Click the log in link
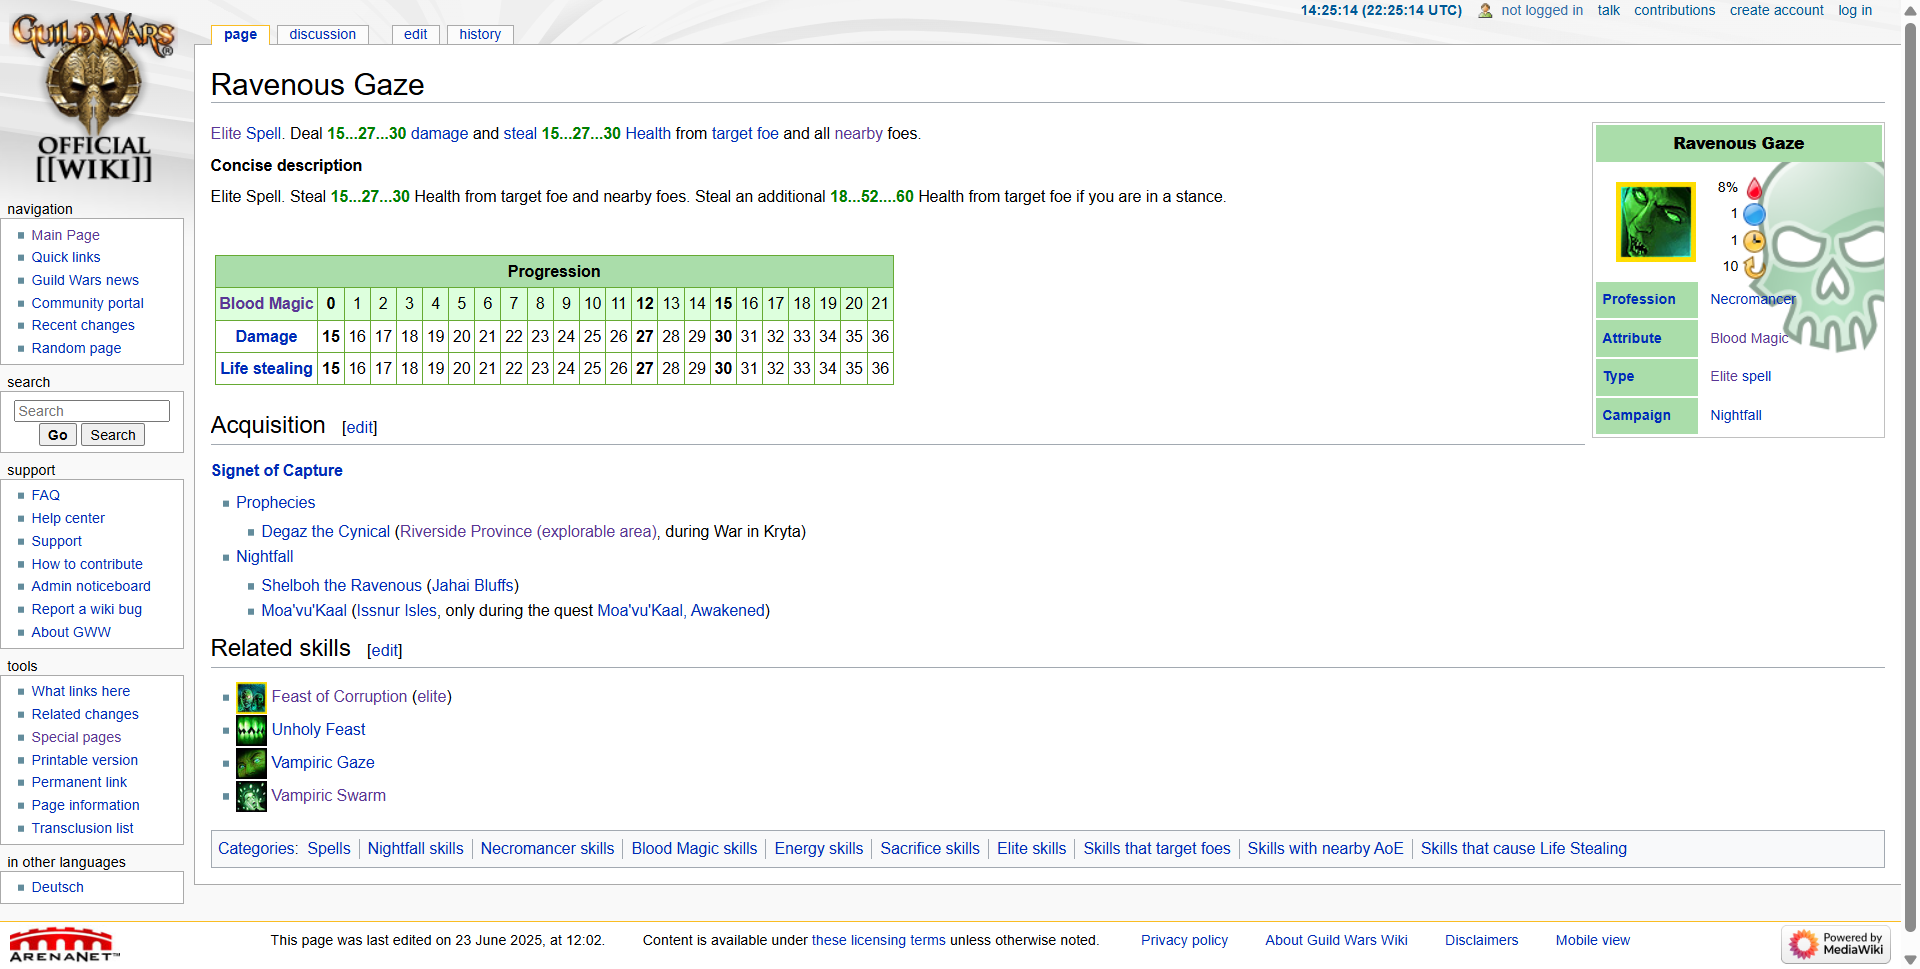Image resolution: width=1920 pixels, height=969 pixels. tap(1855, 10)
